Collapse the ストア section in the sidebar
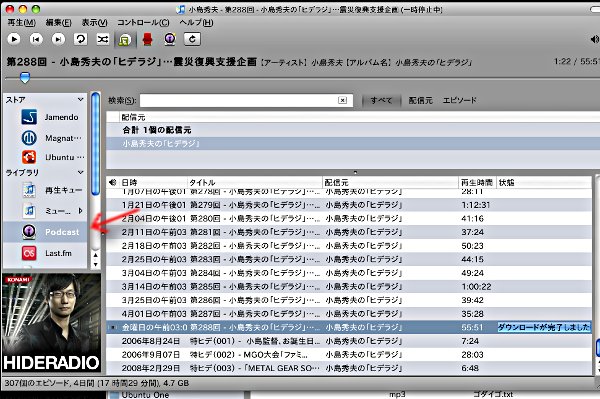 (80, 99)
